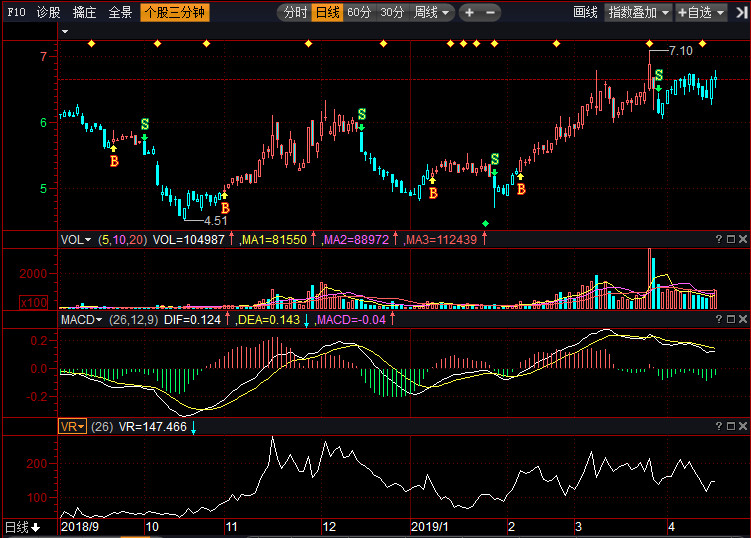751x538 pixels.
Task: Click the first S sell signal marker
Action: pyautogui.click(x=145, y=125)
